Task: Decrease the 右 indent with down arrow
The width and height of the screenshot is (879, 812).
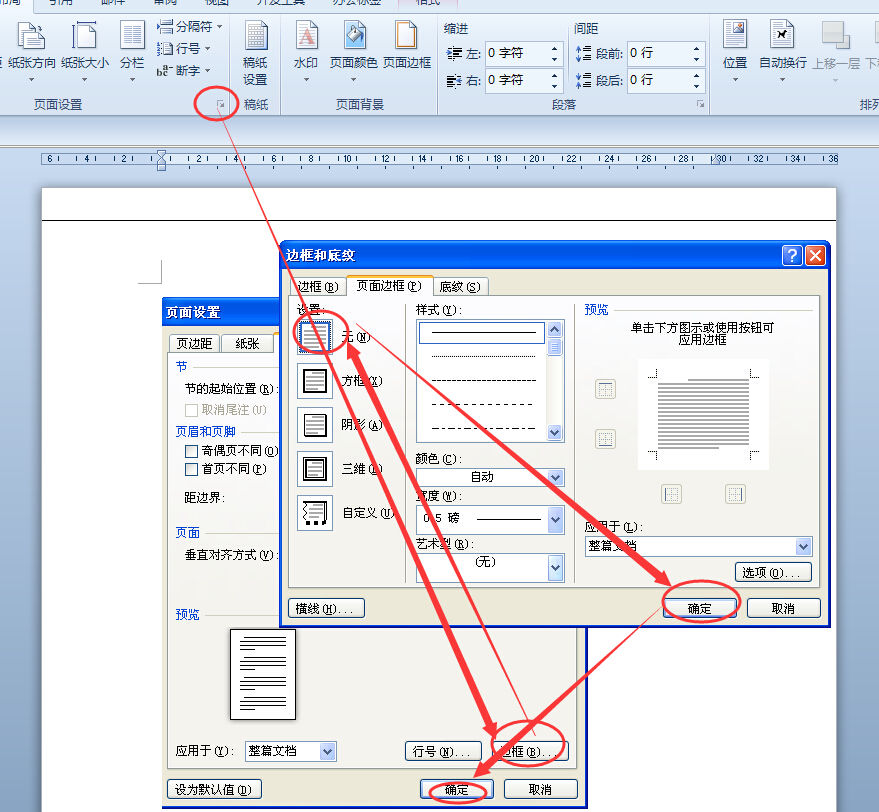Action: pyautogui.click(x=554, y=86)
